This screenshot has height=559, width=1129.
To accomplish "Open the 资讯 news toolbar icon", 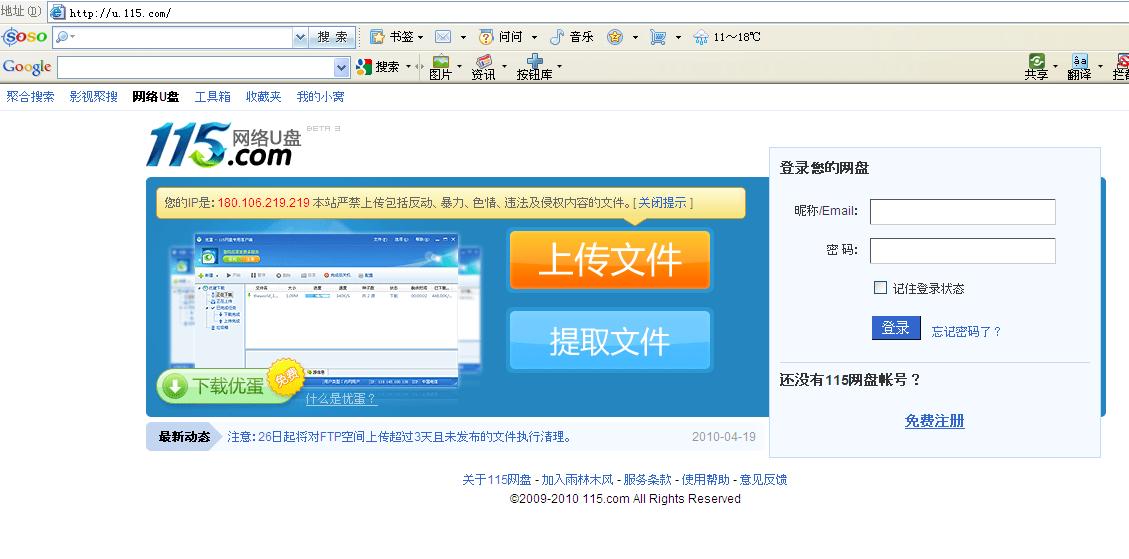I will pos(484,62).
